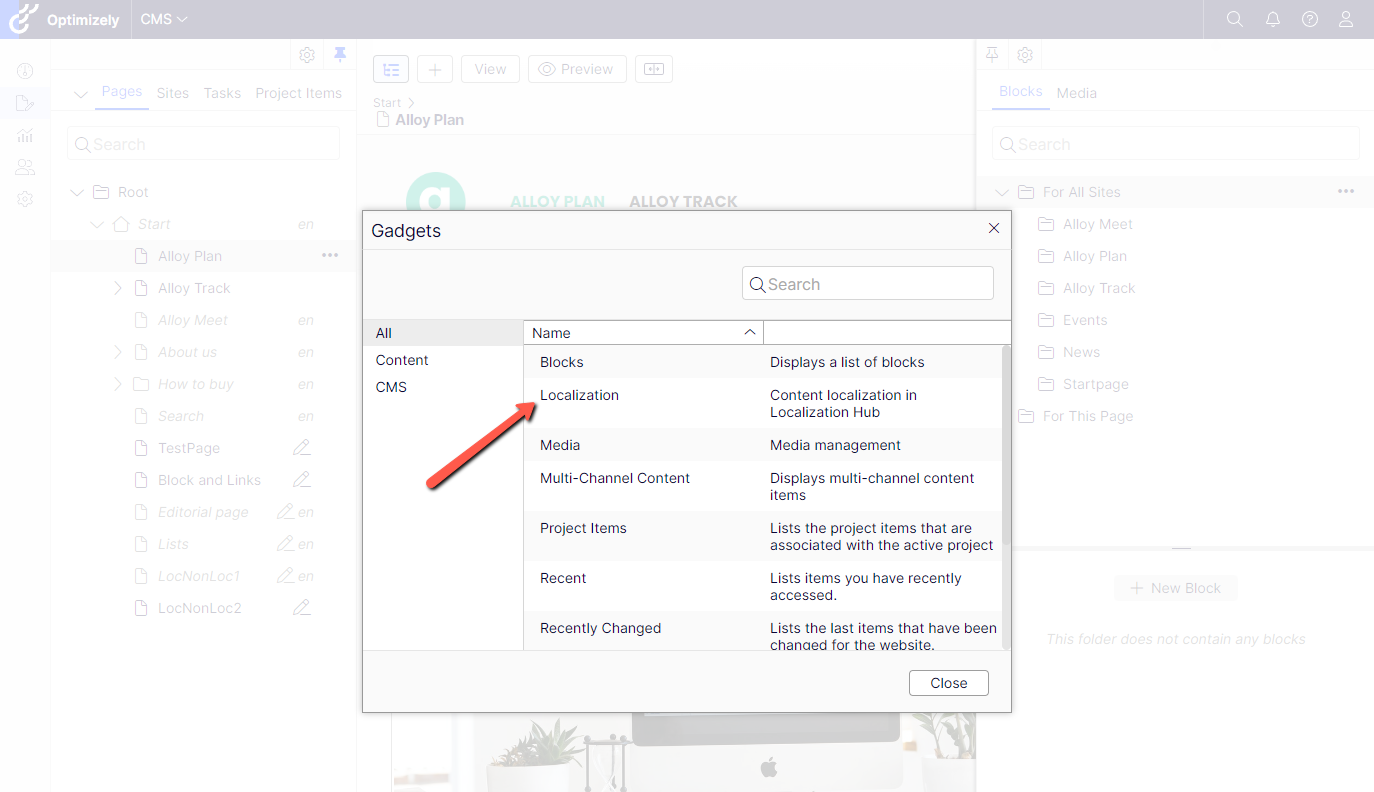Open the CMS product switcher dropdown

pos(164,19)
